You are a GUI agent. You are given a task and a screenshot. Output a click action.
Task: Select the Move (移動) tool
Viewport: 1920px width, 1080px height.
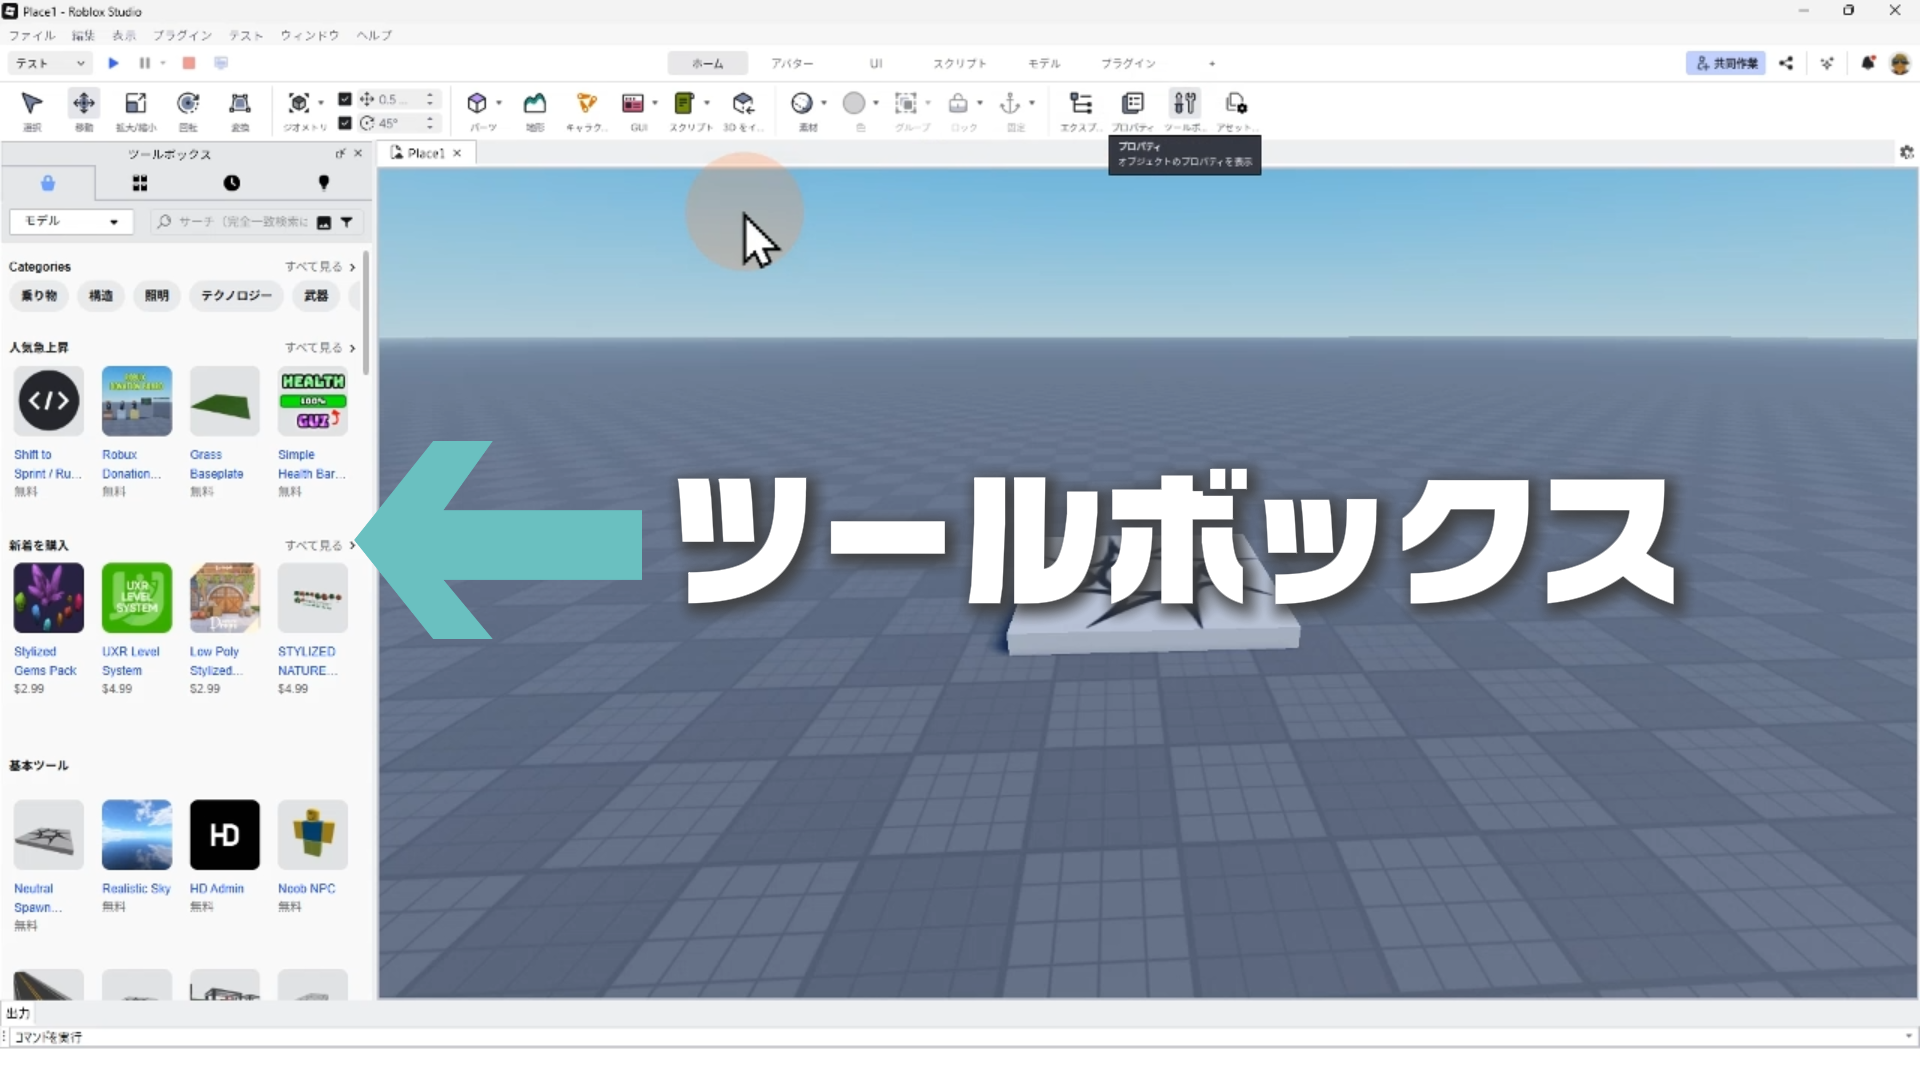coord(84,103)
